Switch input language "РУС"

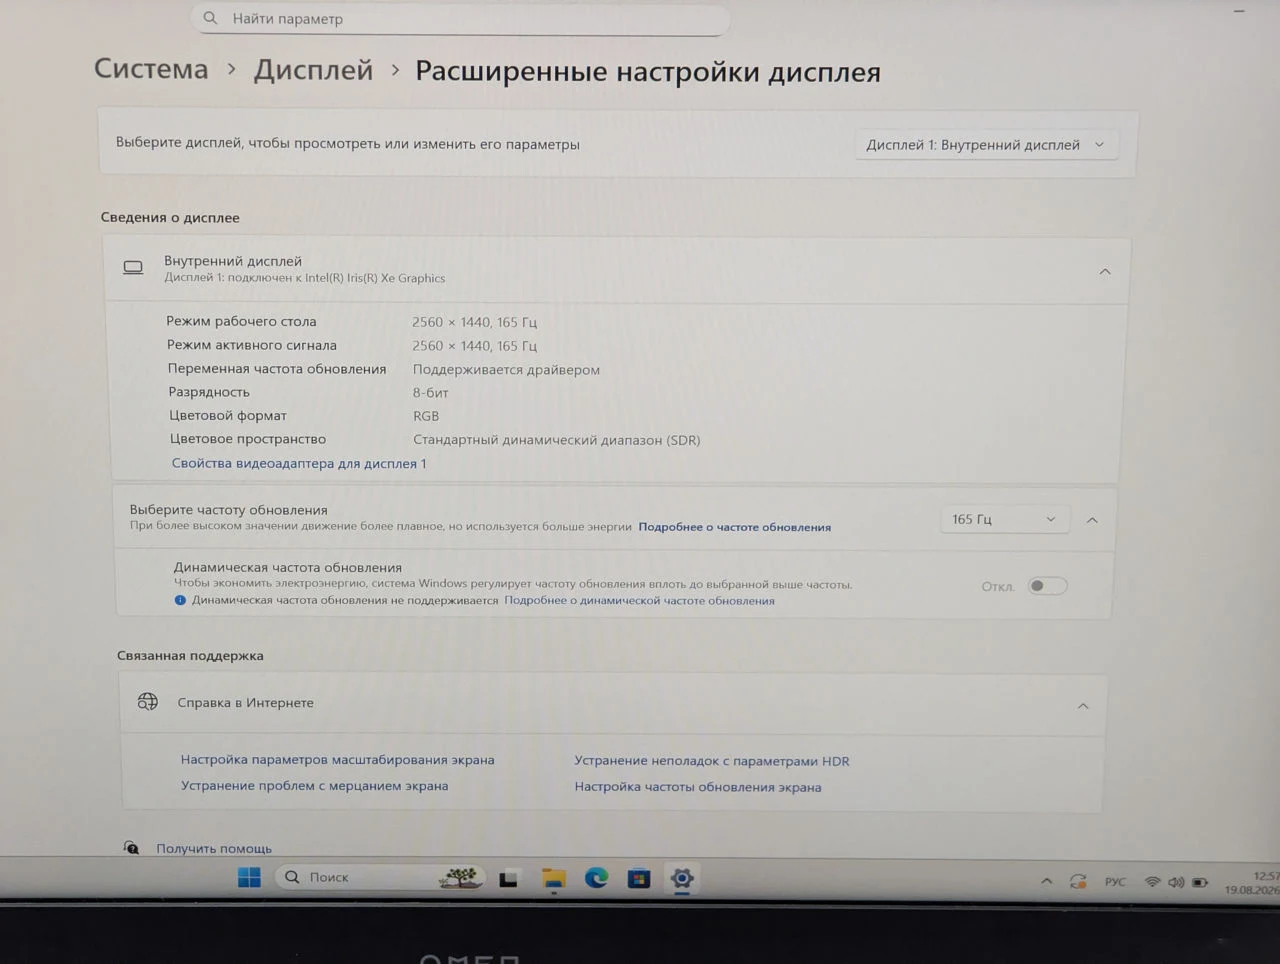coord(1115,882)
